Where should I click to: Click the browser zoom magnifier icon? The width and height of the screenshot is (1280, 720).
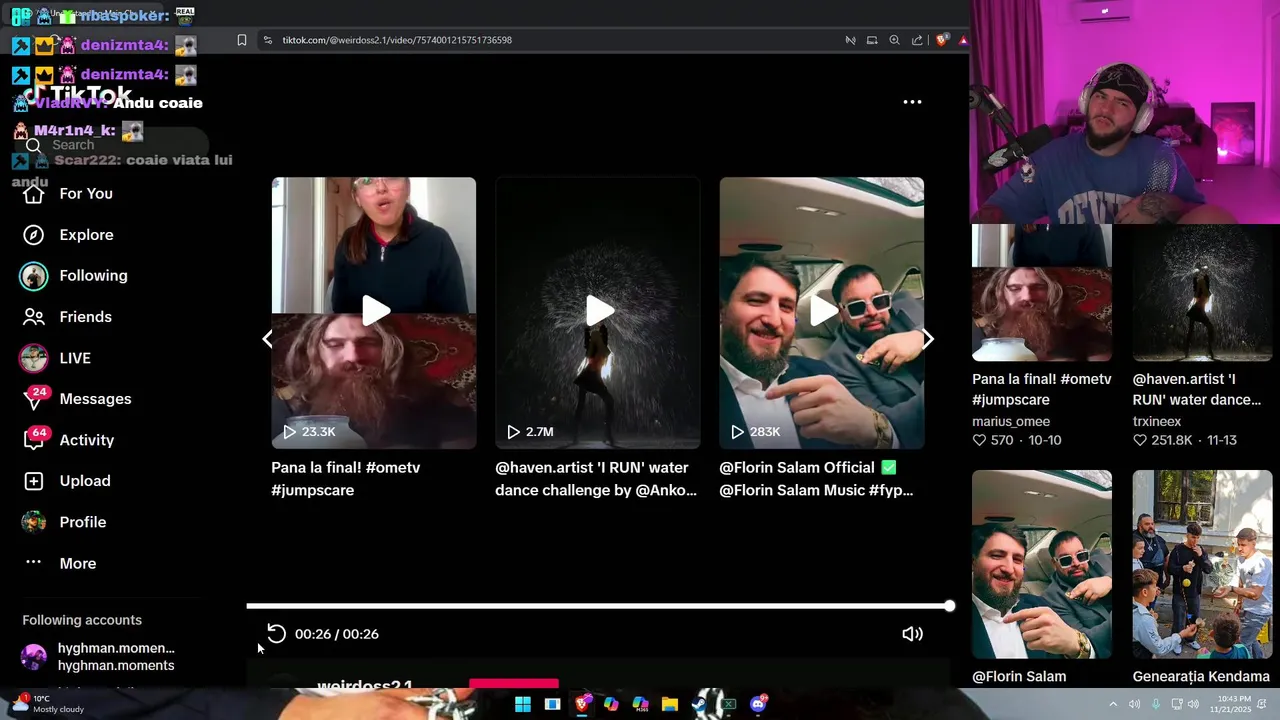pyautogui.click(x=894, y=40)
